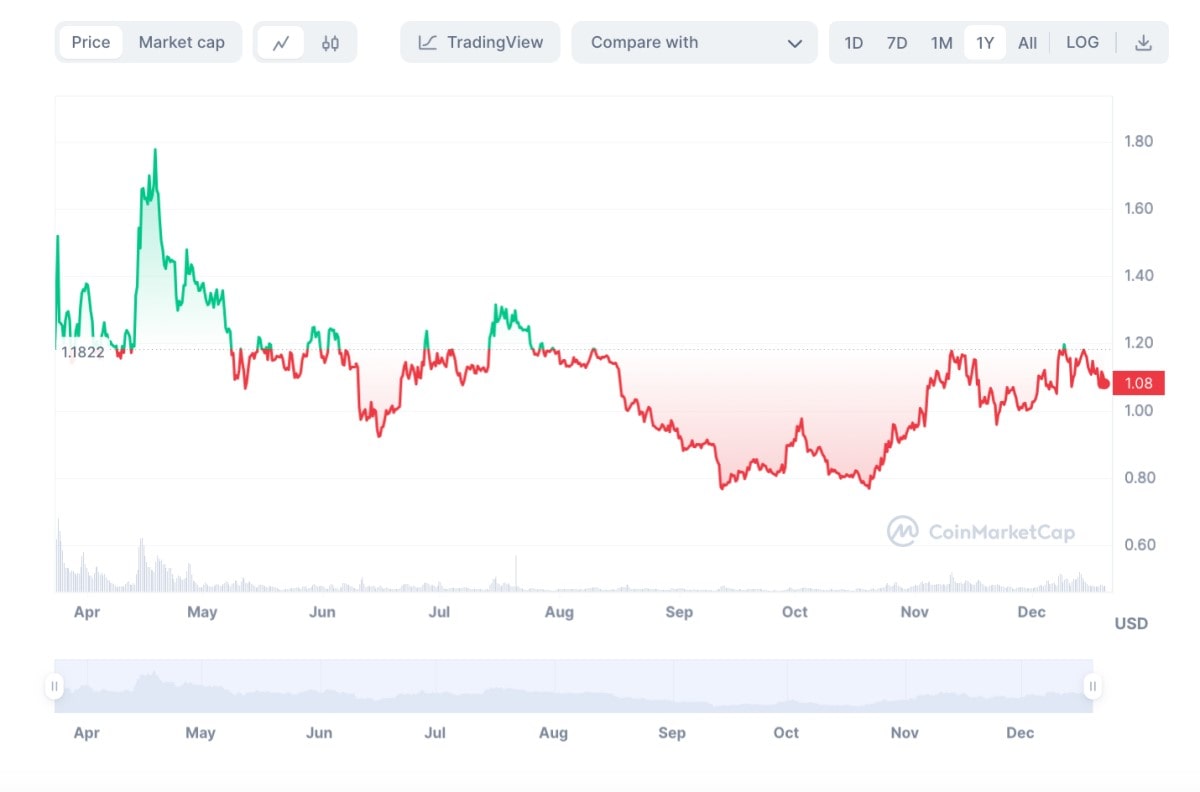1200x792 pixels.
Task: Select the 1M time range tab
Action: coord(941,43)
